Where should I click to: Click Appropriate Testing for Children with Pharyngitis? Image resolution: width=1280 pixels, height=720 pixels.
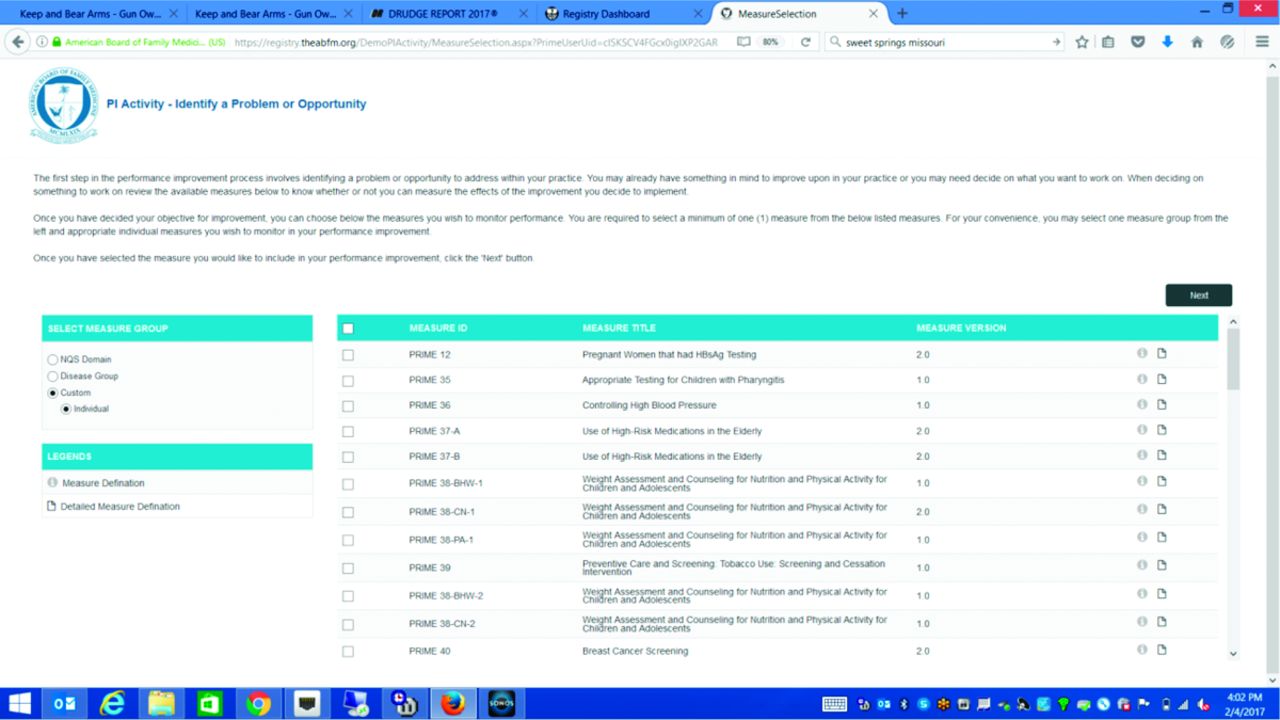click(683, 380)
